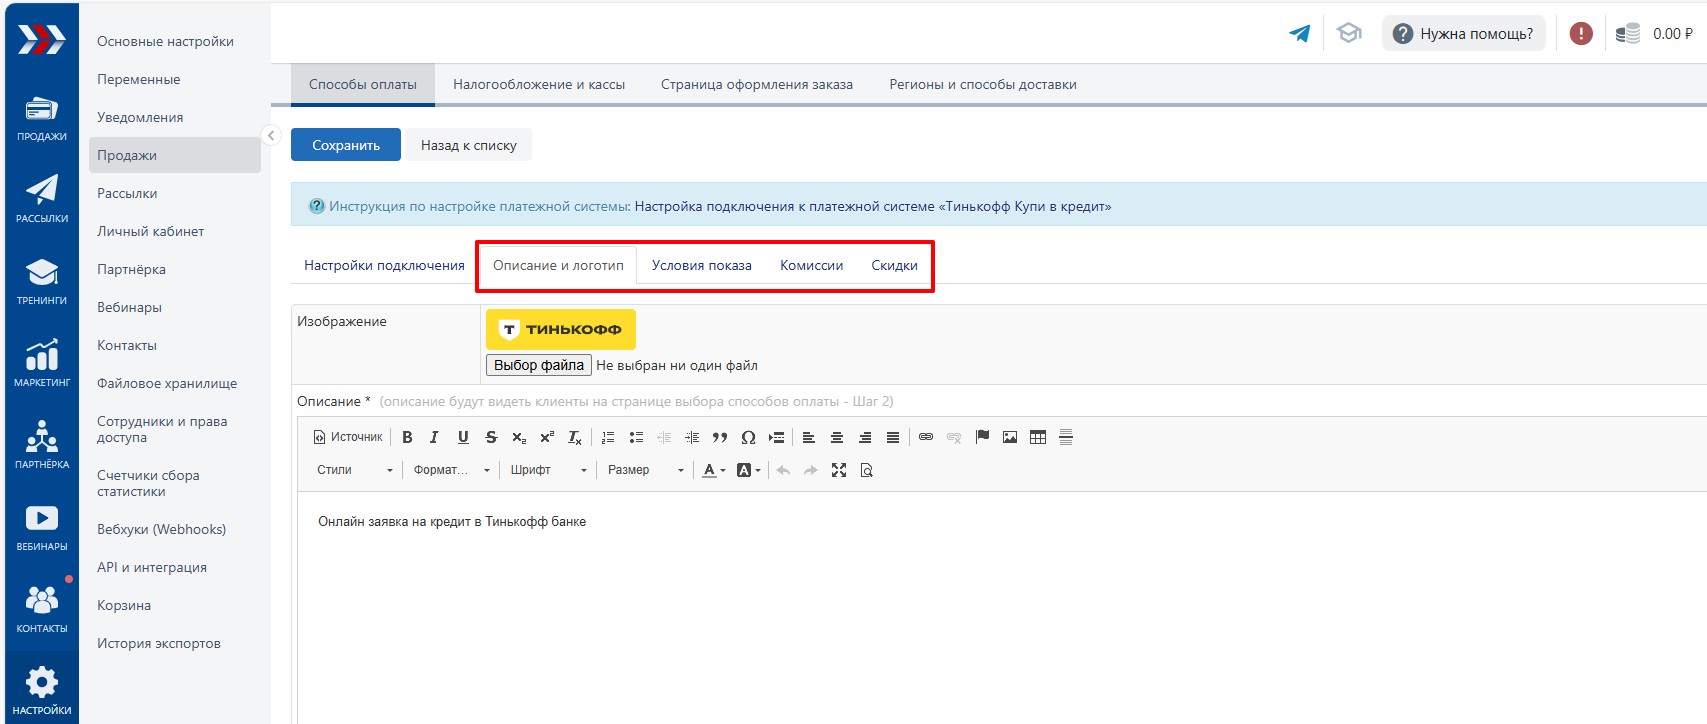Viewport: 1707px width, 724px height.
Task: Toggle subscript formatting
Action: (519, 437)
